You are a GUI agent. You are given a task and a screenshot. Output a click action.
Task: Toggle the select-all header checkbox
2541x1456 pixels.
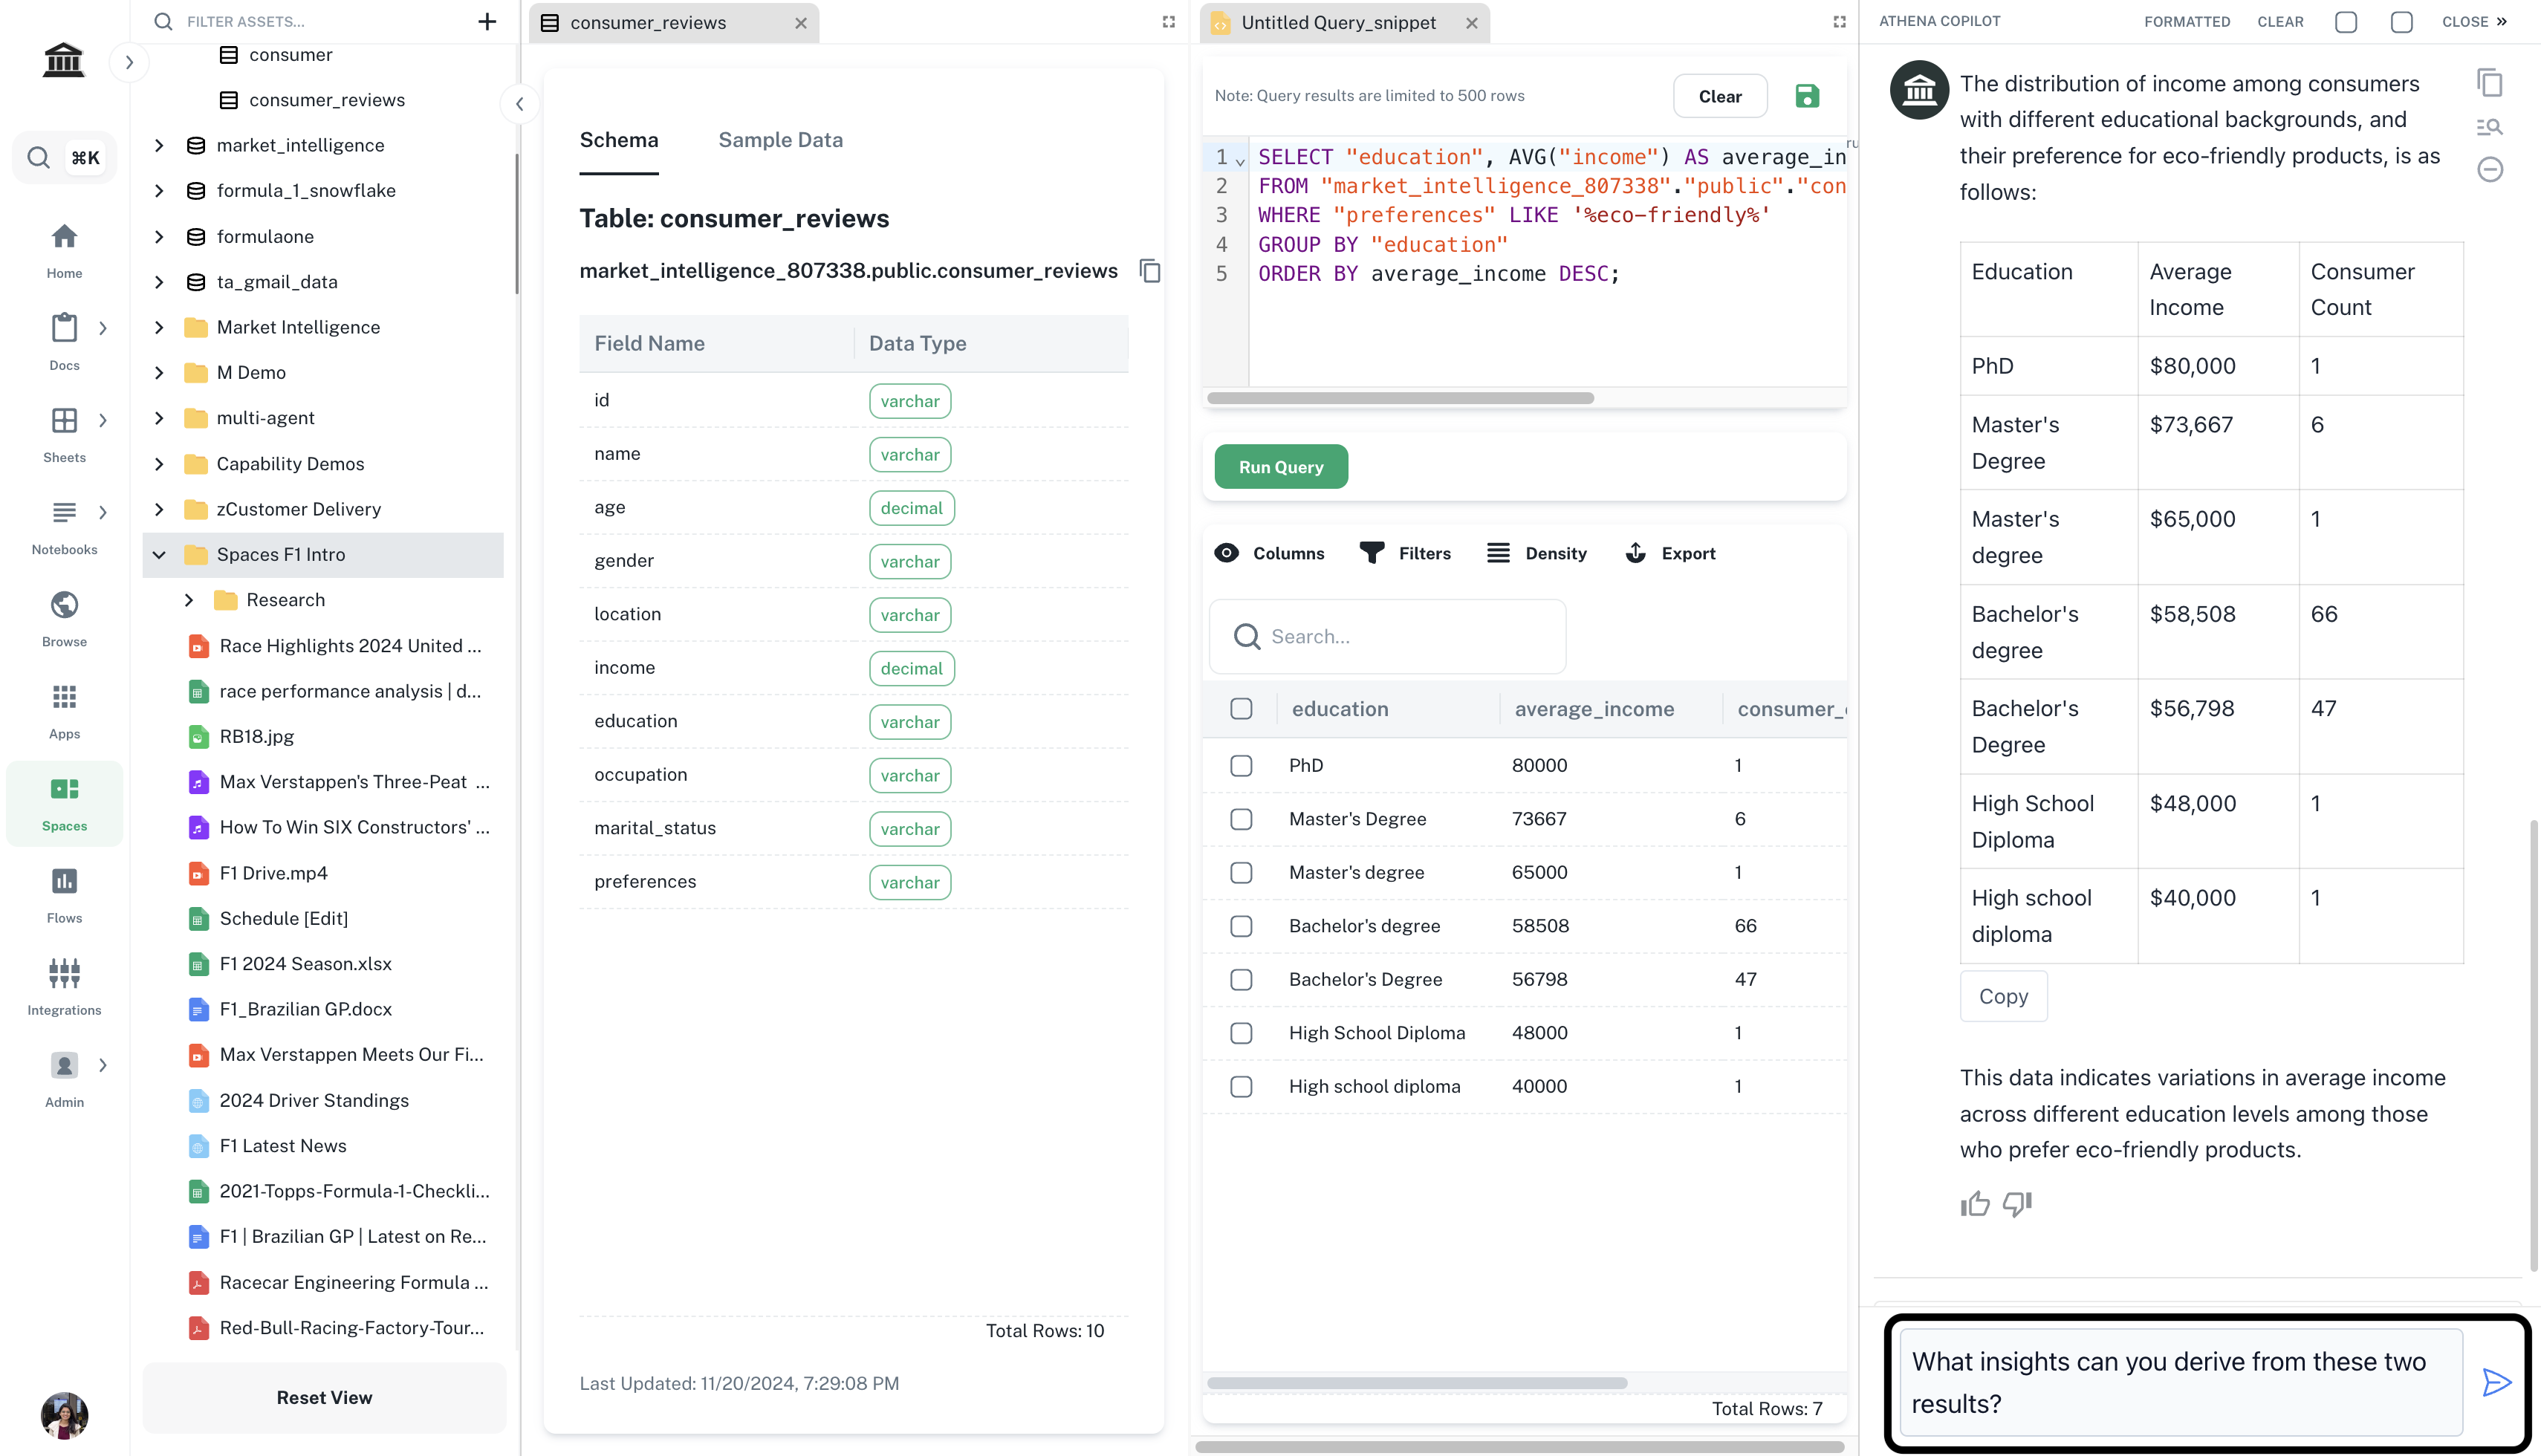[x=1241, y=709]
